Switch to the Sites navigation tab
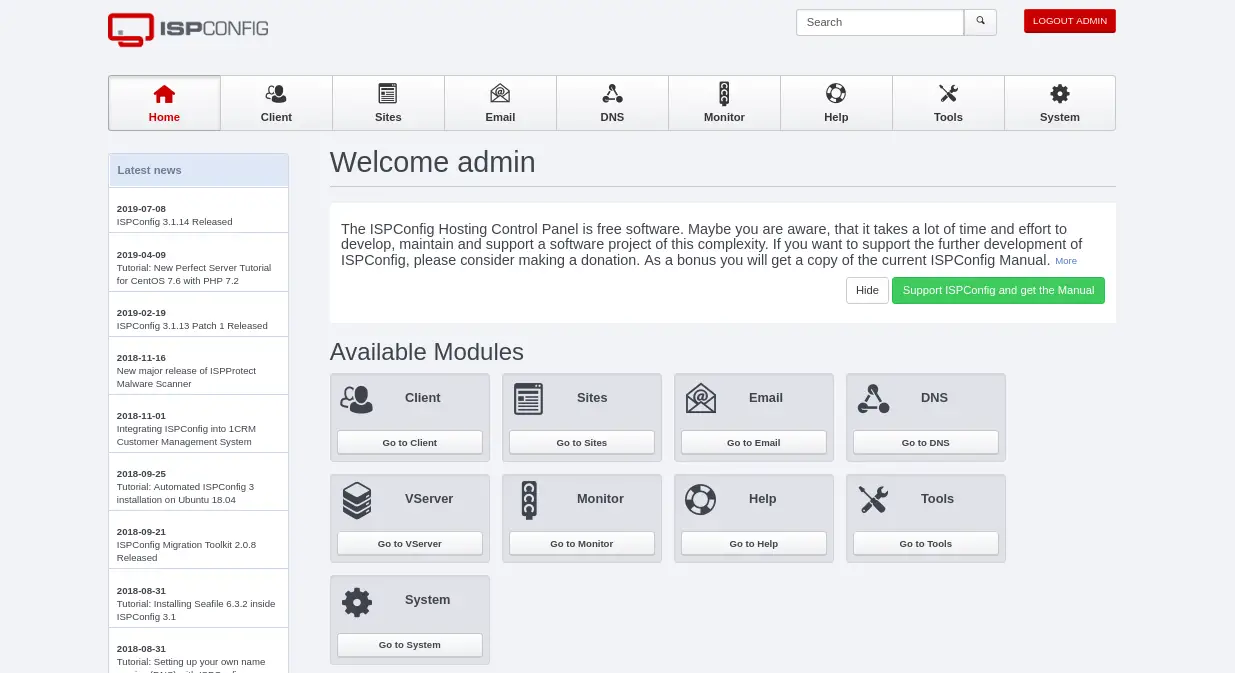This screenshot has width=1235, height=673. click(388, 103)
